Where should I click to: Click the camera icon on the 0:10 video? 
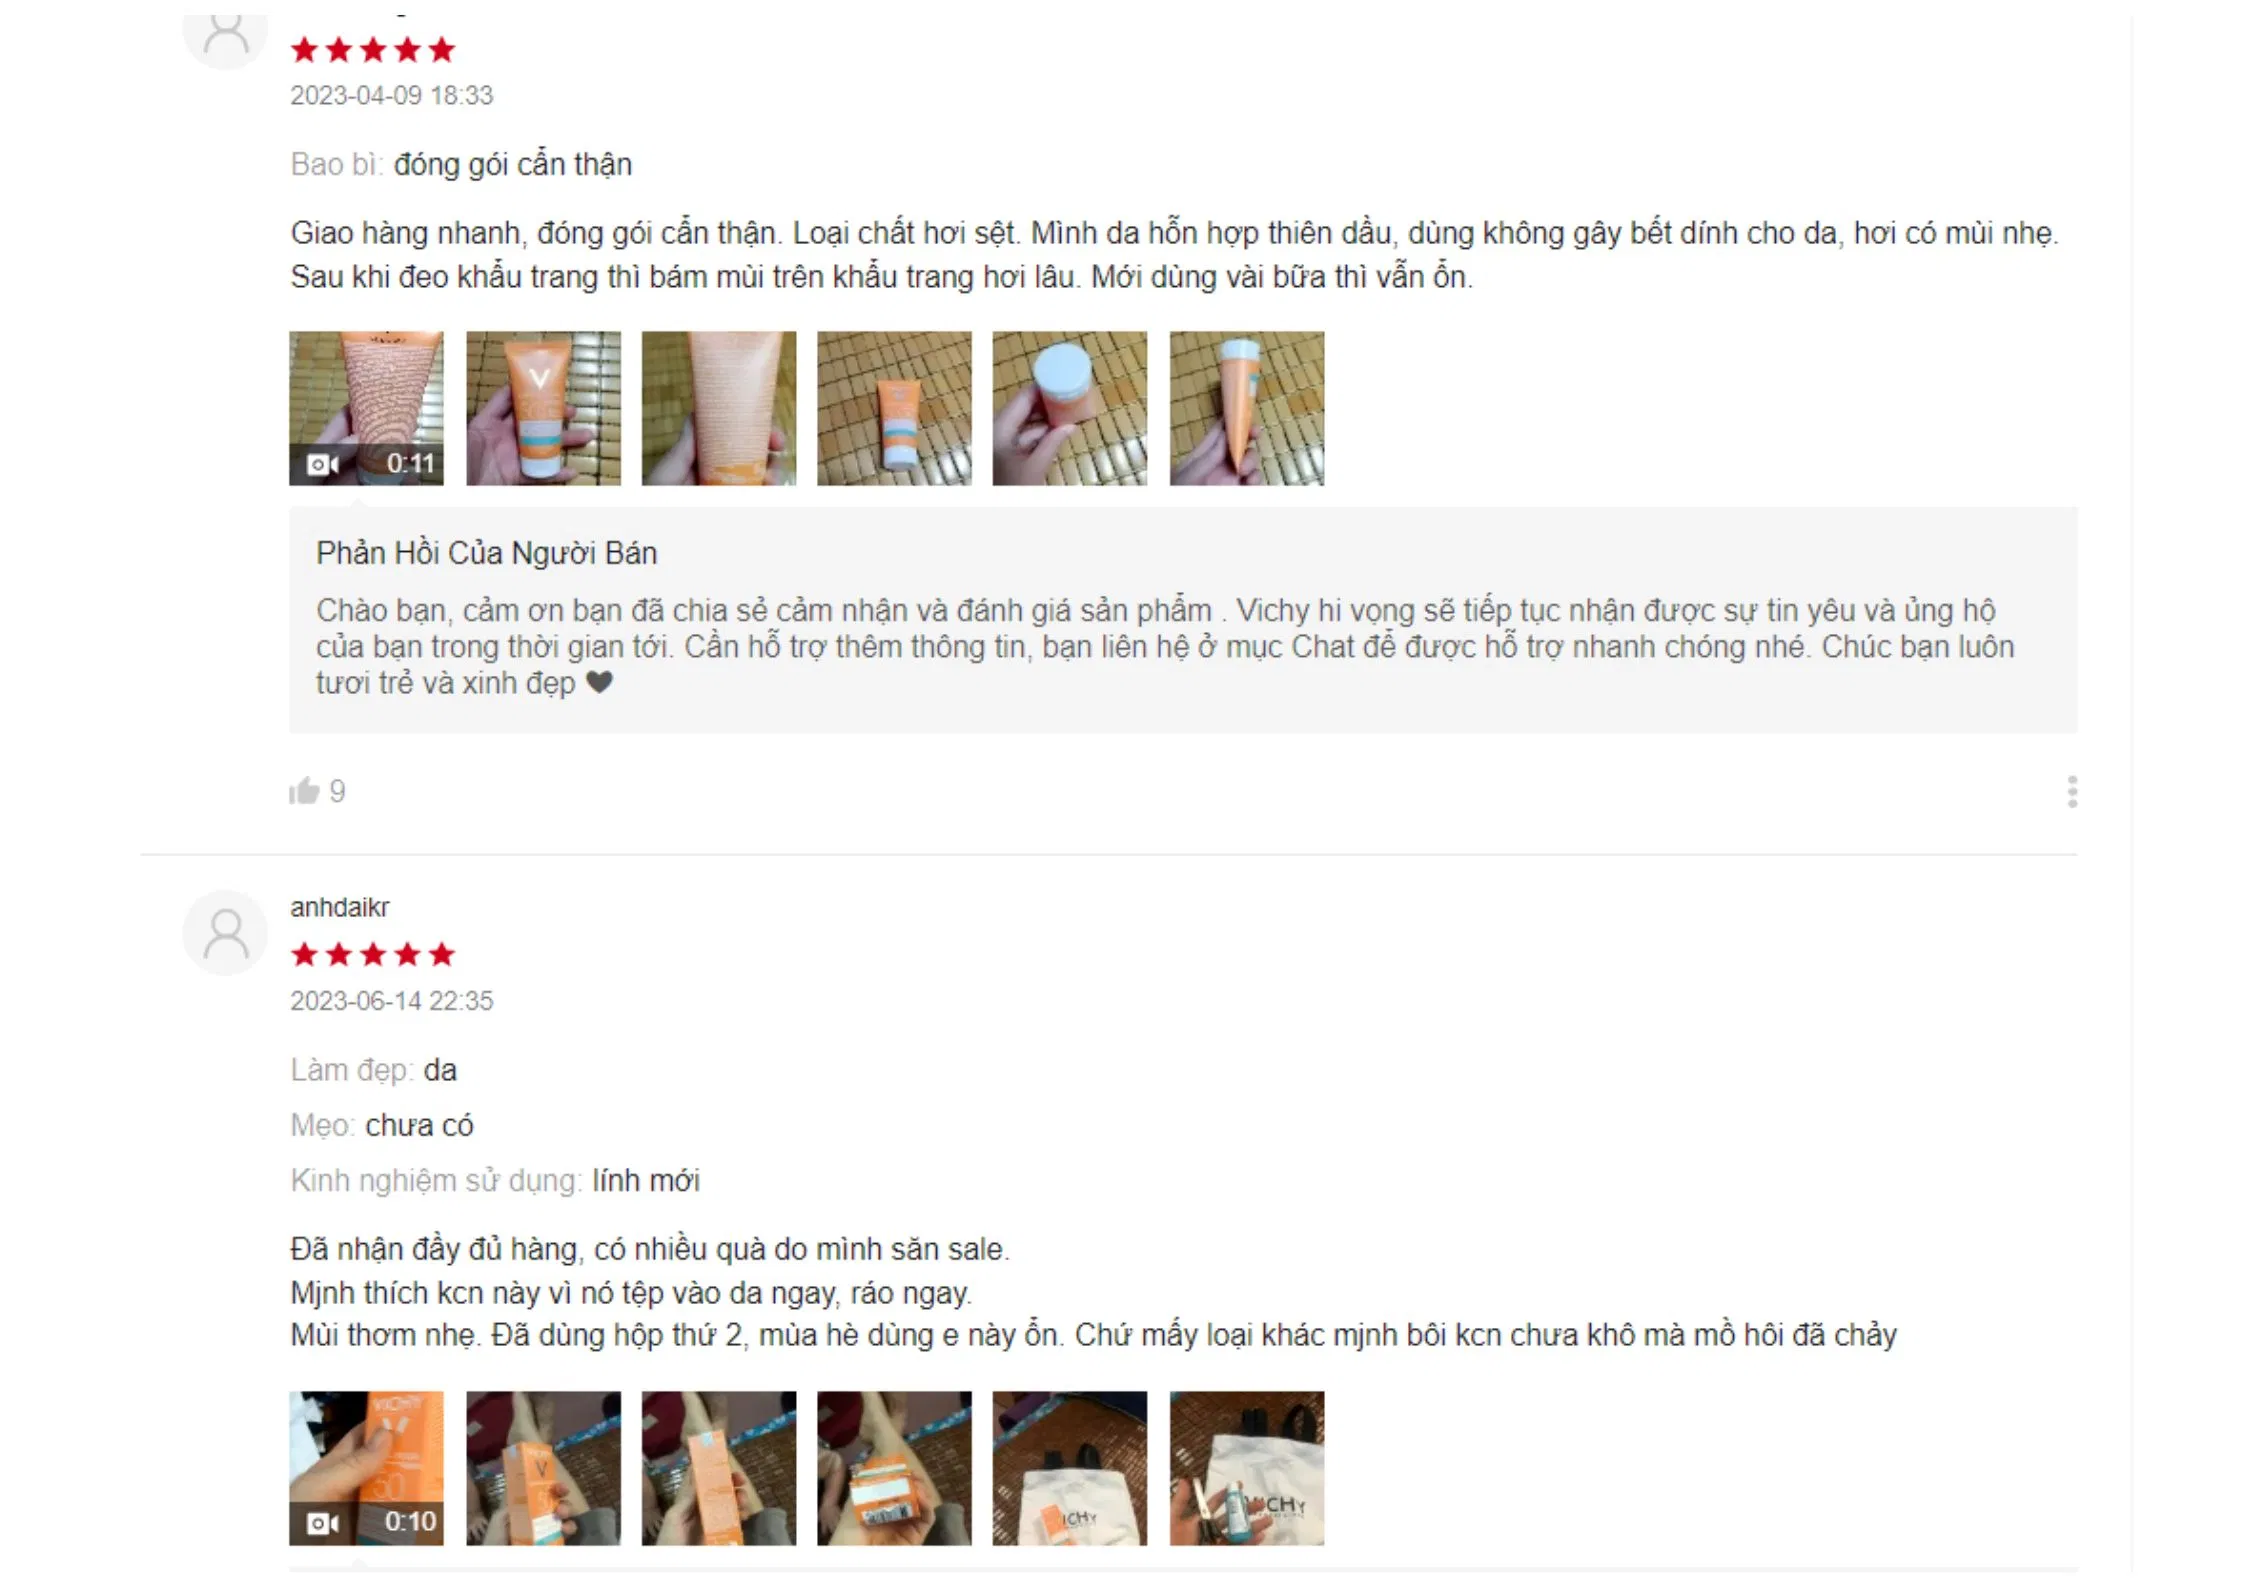[322, 1523]
